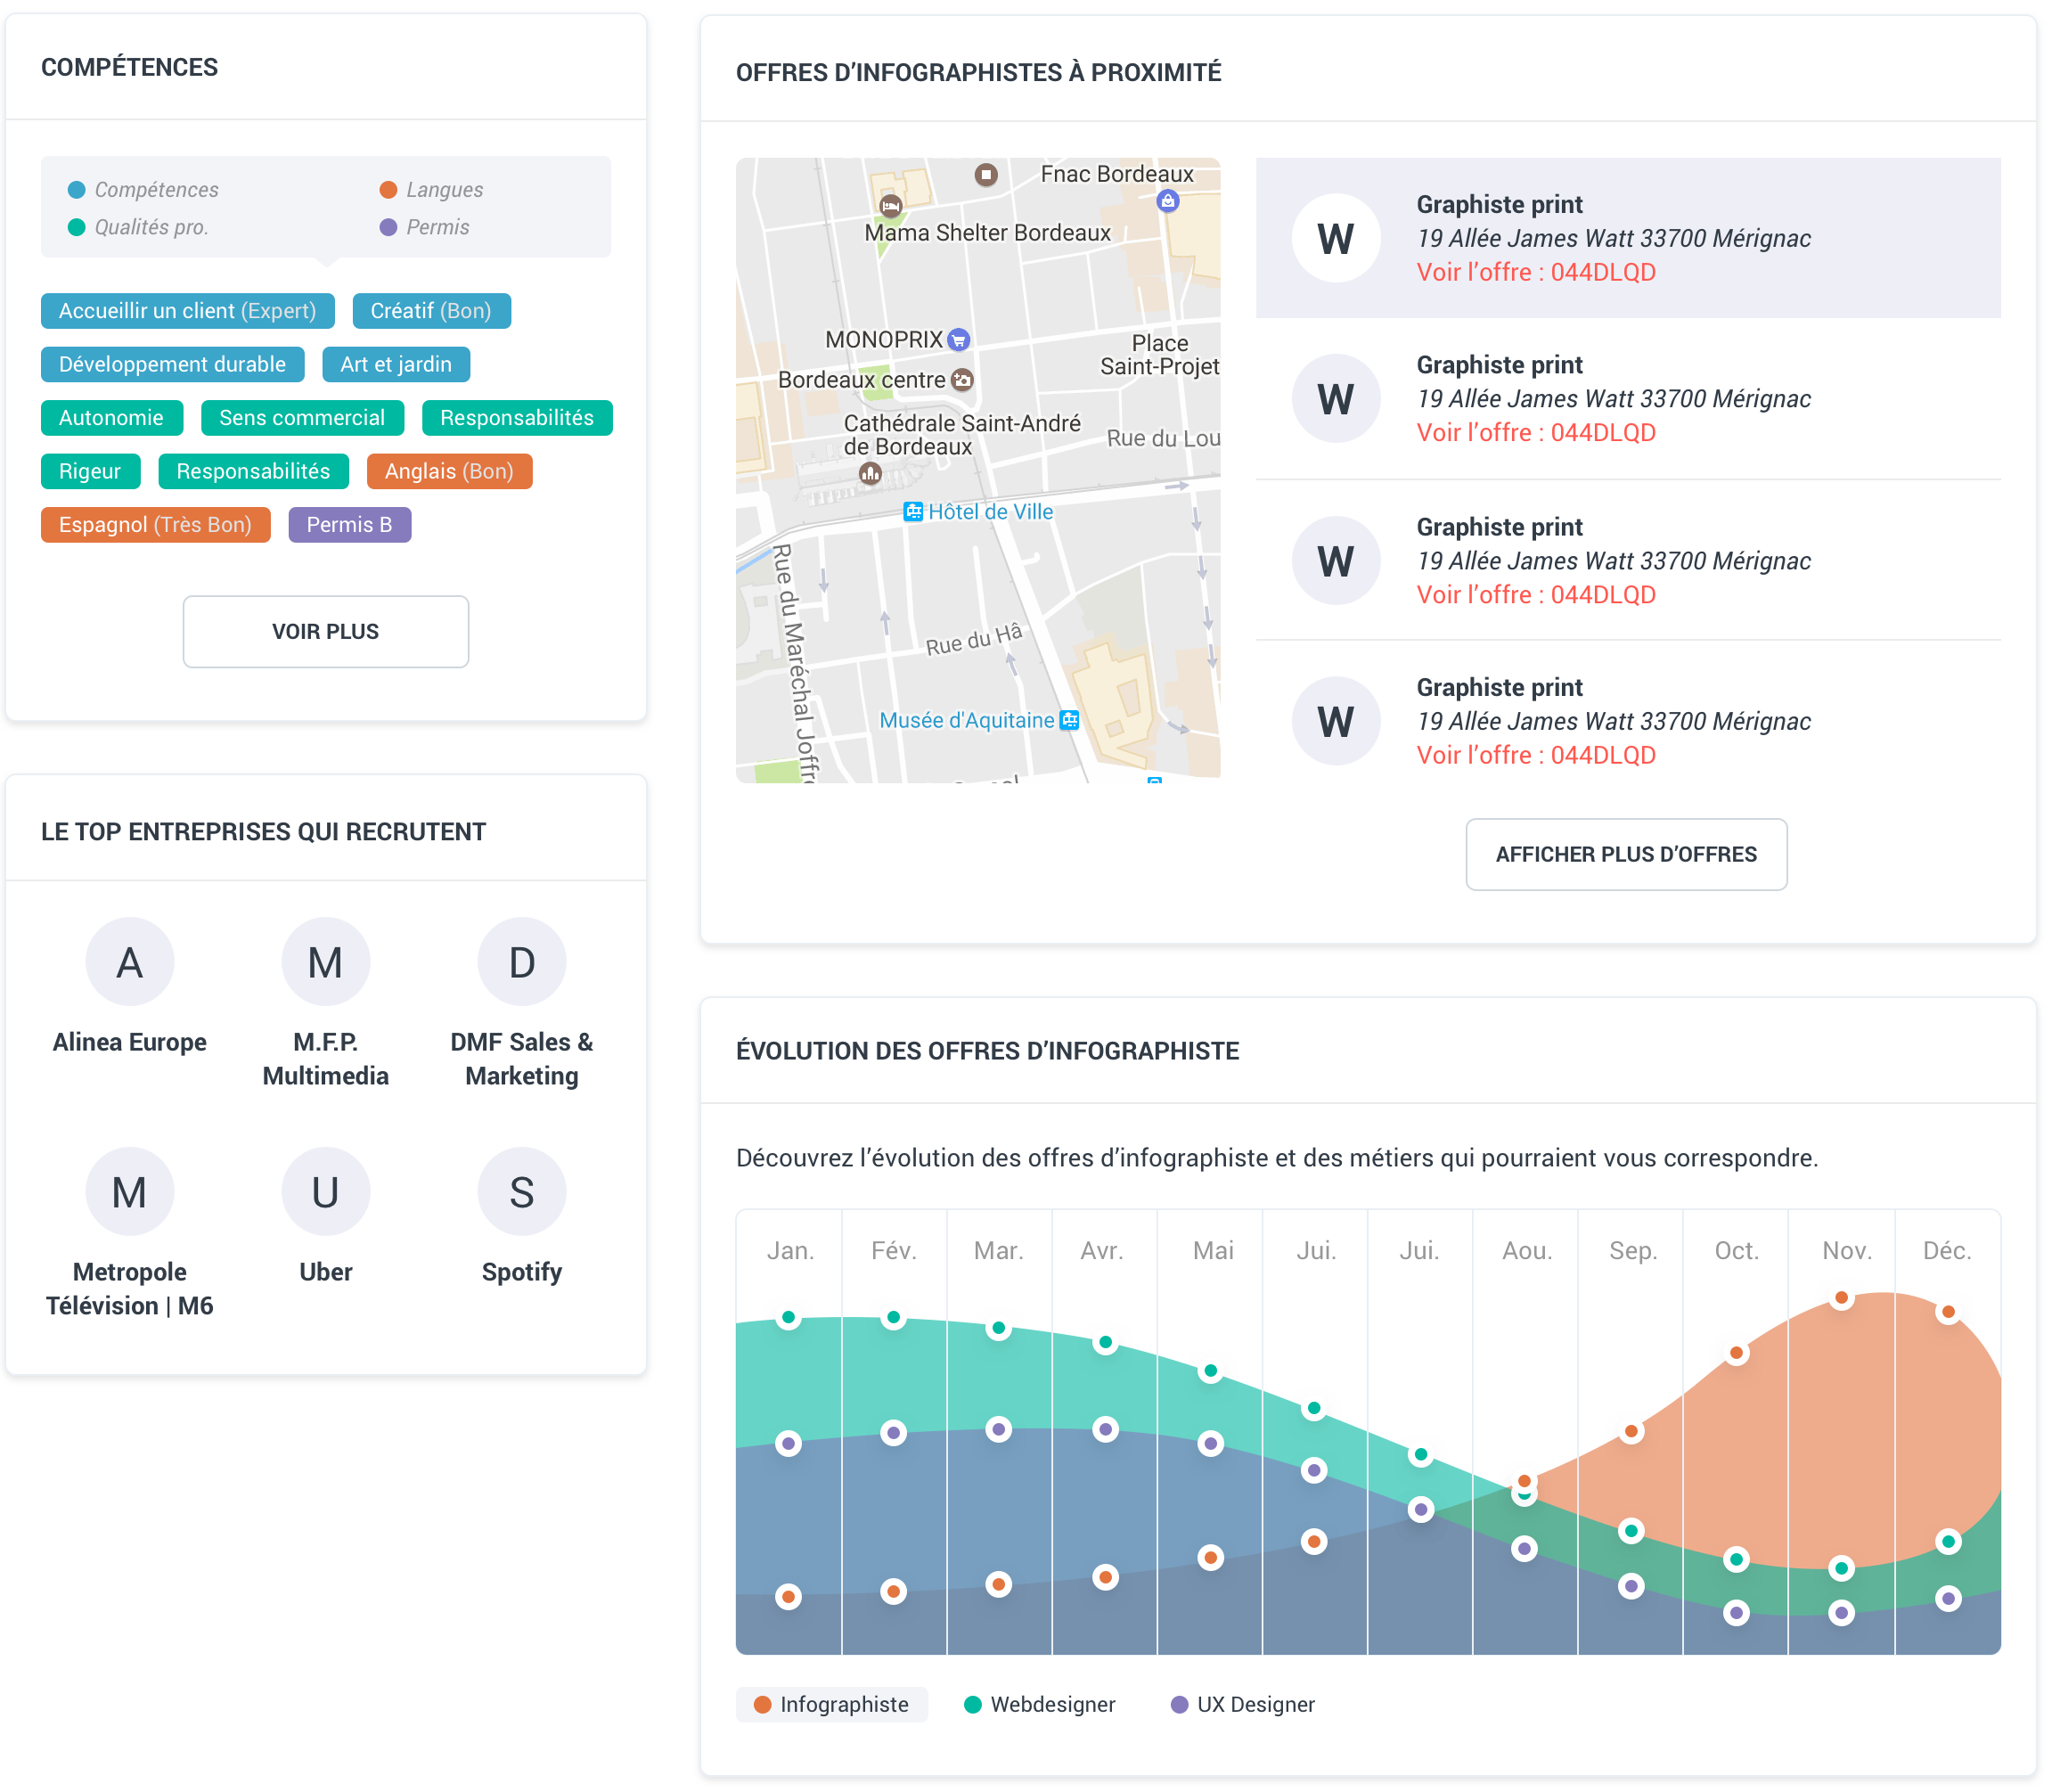Open the M.F.P. Multimedia company logo
The width and height of the screenshot is (2060, 1792).
coord(325,962)
